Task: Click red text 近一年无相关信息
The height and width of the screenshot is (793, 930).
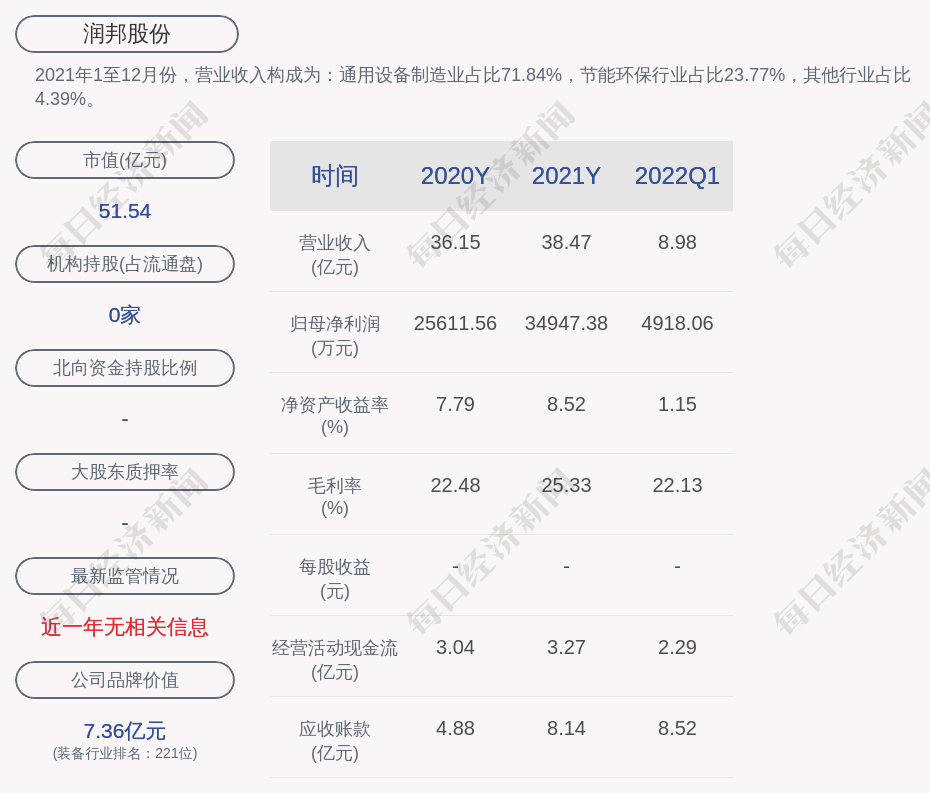Action: coord(125,627)
